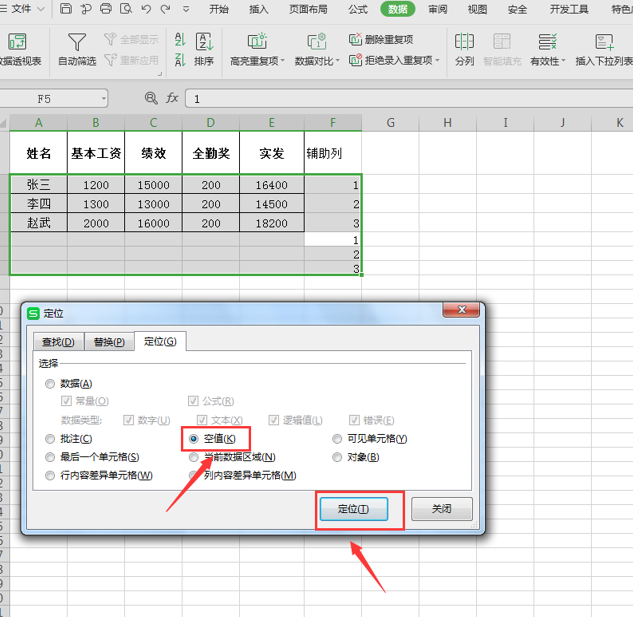The image size is (633, 617).
Task: Click the Print Preview icon
Action: pyautogui.click(x=126, y=8)
